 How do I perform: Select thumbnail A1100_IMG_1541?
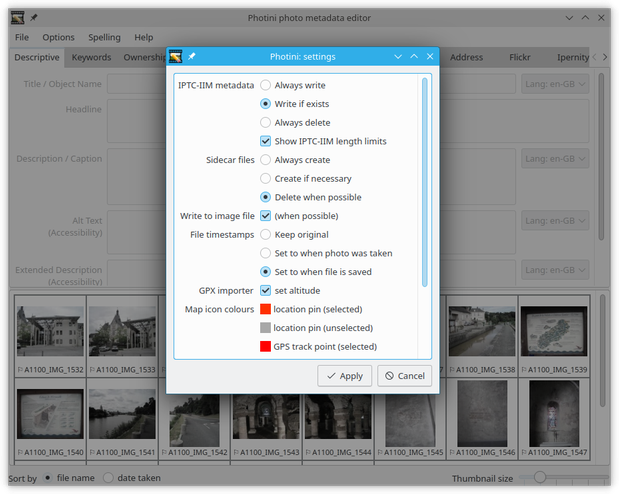tap(122, 419)
